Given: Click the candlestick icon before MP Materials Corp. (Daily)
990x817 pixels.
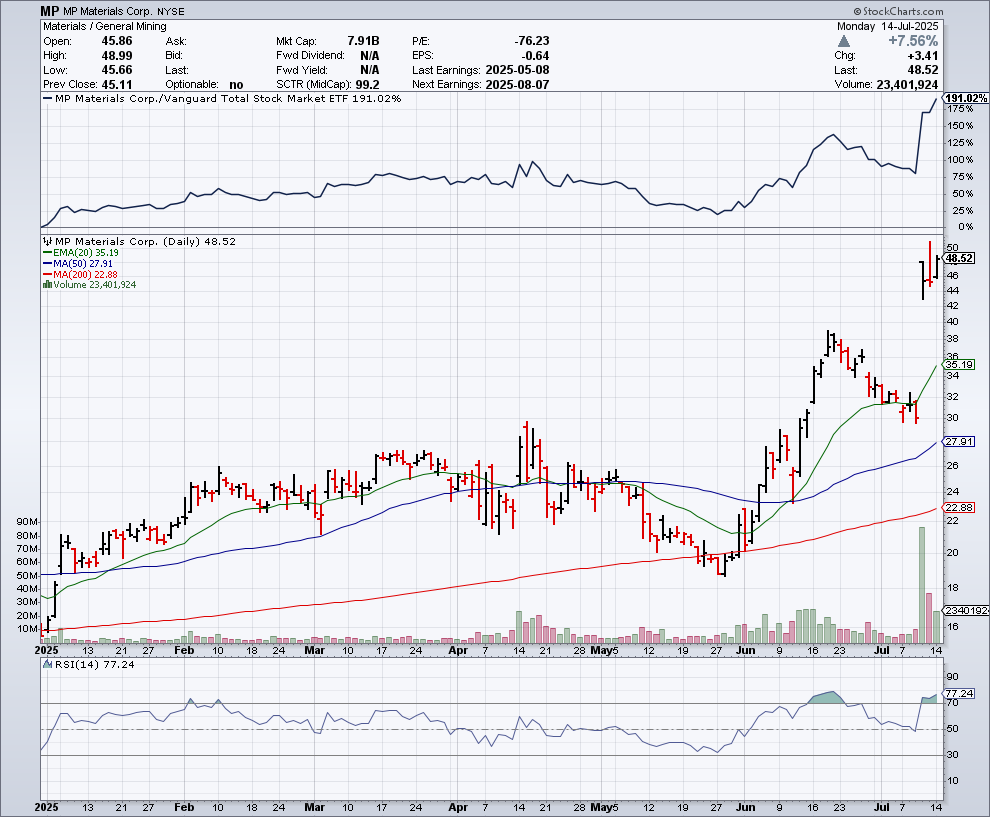Looking at the screenshot, I should 47,241.
